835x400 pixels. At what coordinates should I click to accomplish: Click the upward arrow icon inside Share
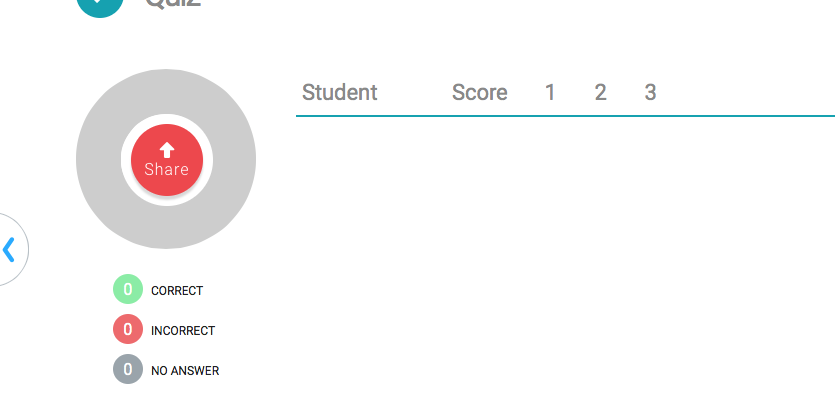167,149
